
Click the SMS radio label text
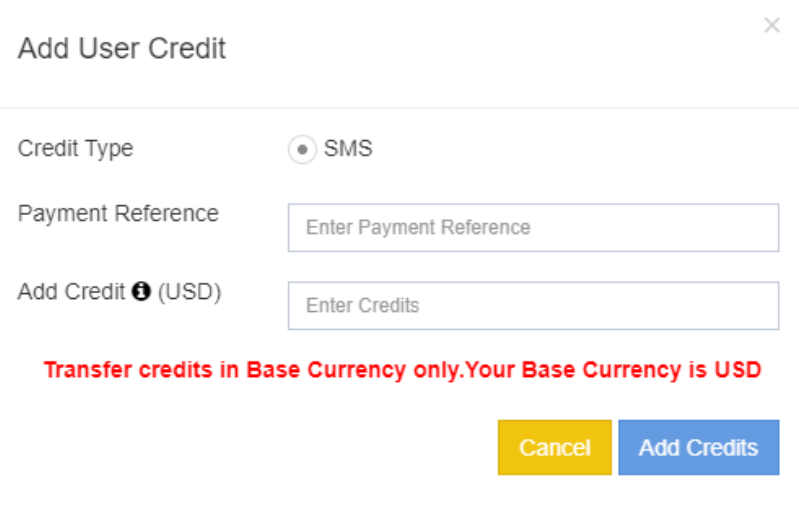(x=348, y=150)
